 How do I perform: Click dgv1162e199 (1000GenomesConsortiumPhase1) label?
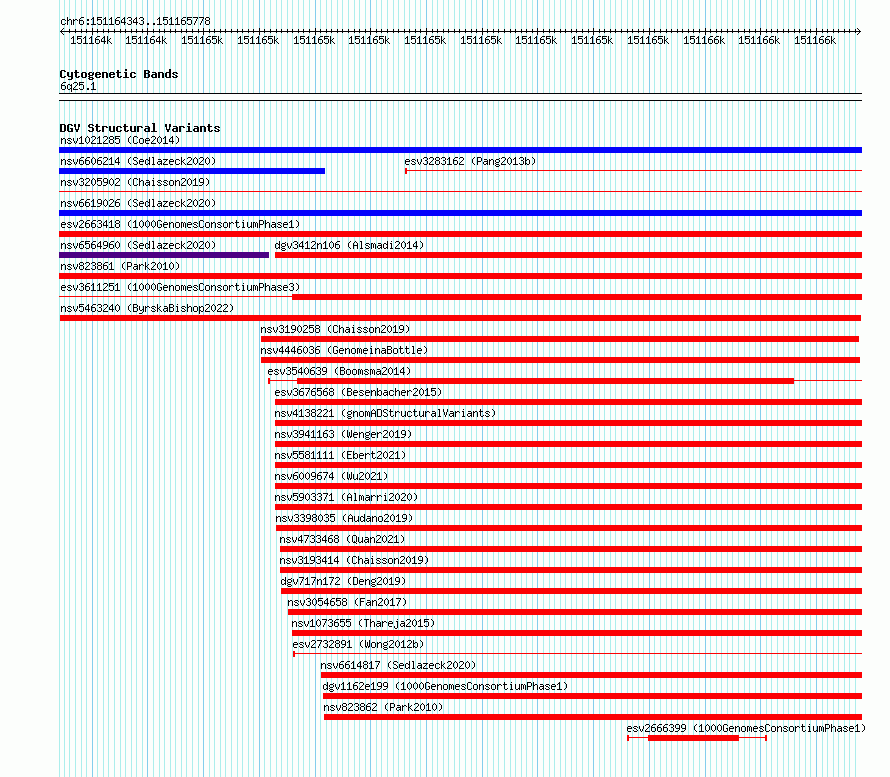pos(445,686)
